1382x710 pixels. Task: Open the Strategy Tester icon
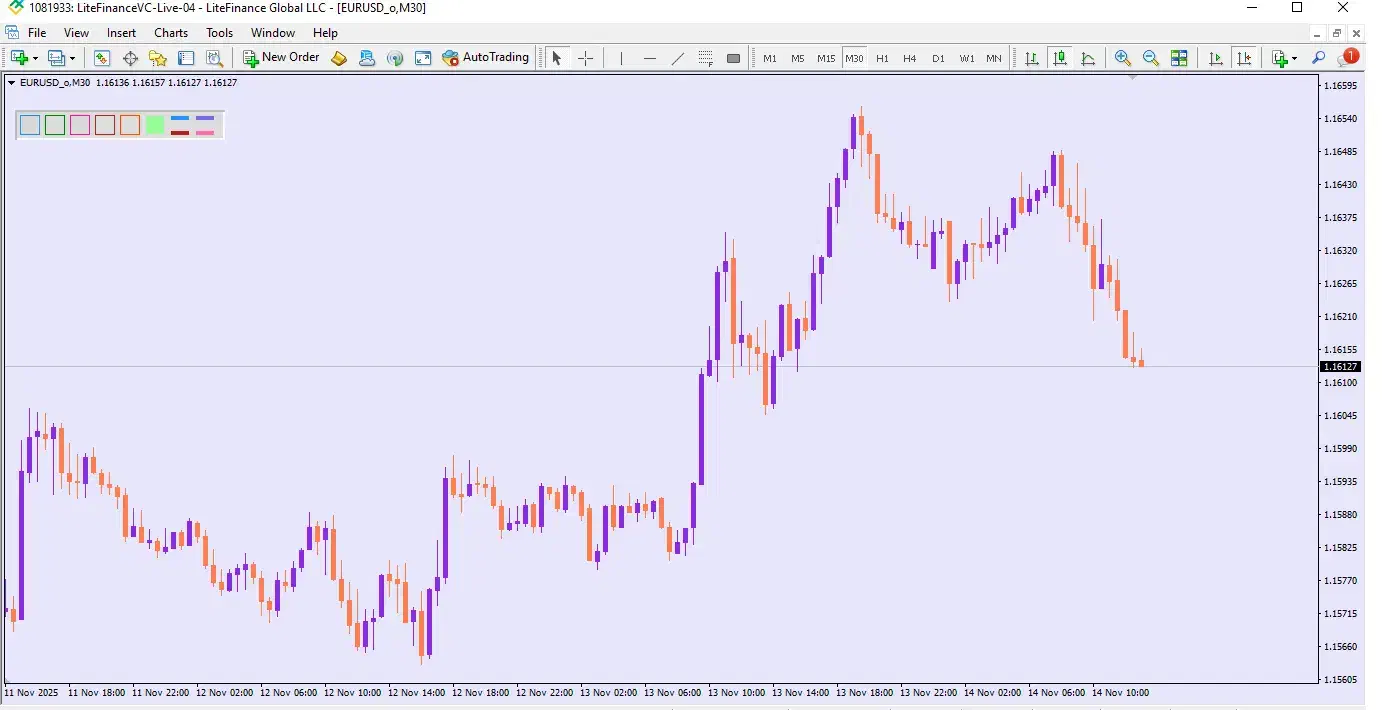[214, 58]
